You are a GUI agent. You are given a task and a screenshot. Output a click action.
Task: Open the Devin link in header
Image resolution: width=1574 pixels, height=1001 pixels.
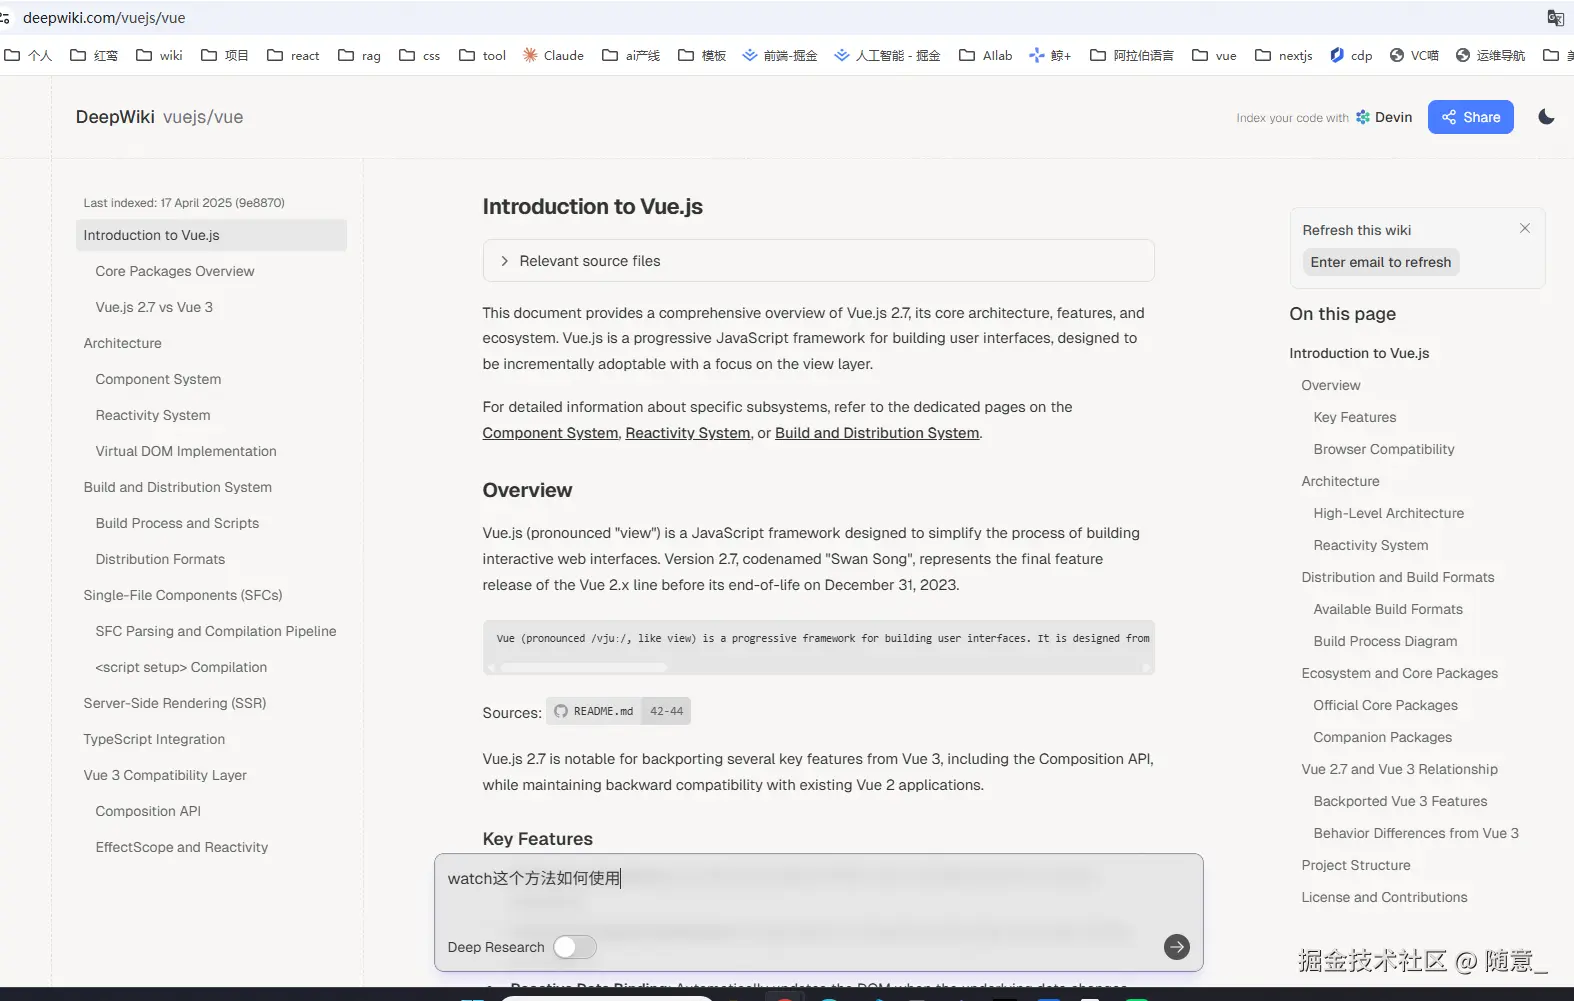click(1384, 117)
